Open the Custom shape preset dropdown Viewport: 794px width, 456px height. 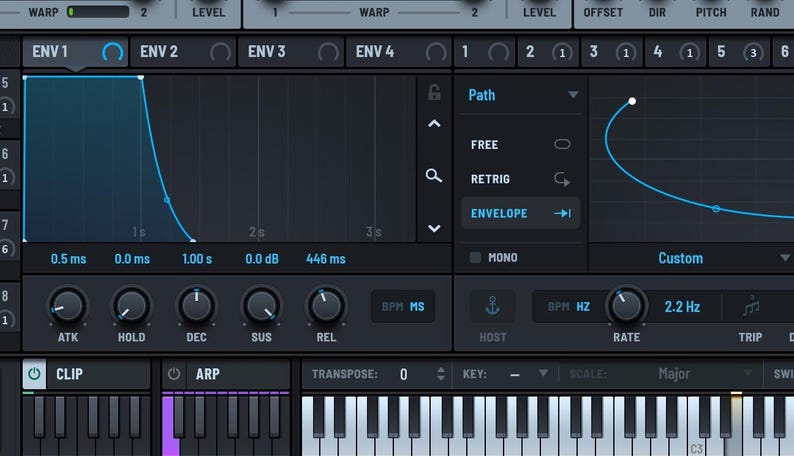[692, 258]
